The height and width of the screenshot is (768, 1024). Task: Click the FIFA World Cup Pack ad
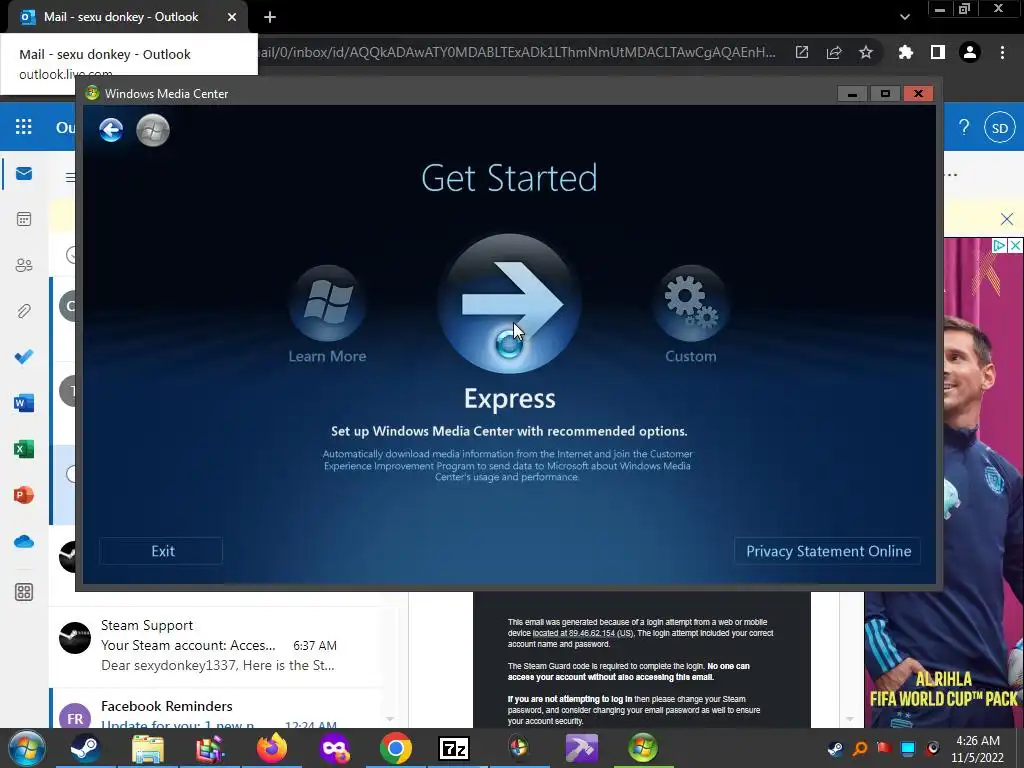tap(944, 483)
